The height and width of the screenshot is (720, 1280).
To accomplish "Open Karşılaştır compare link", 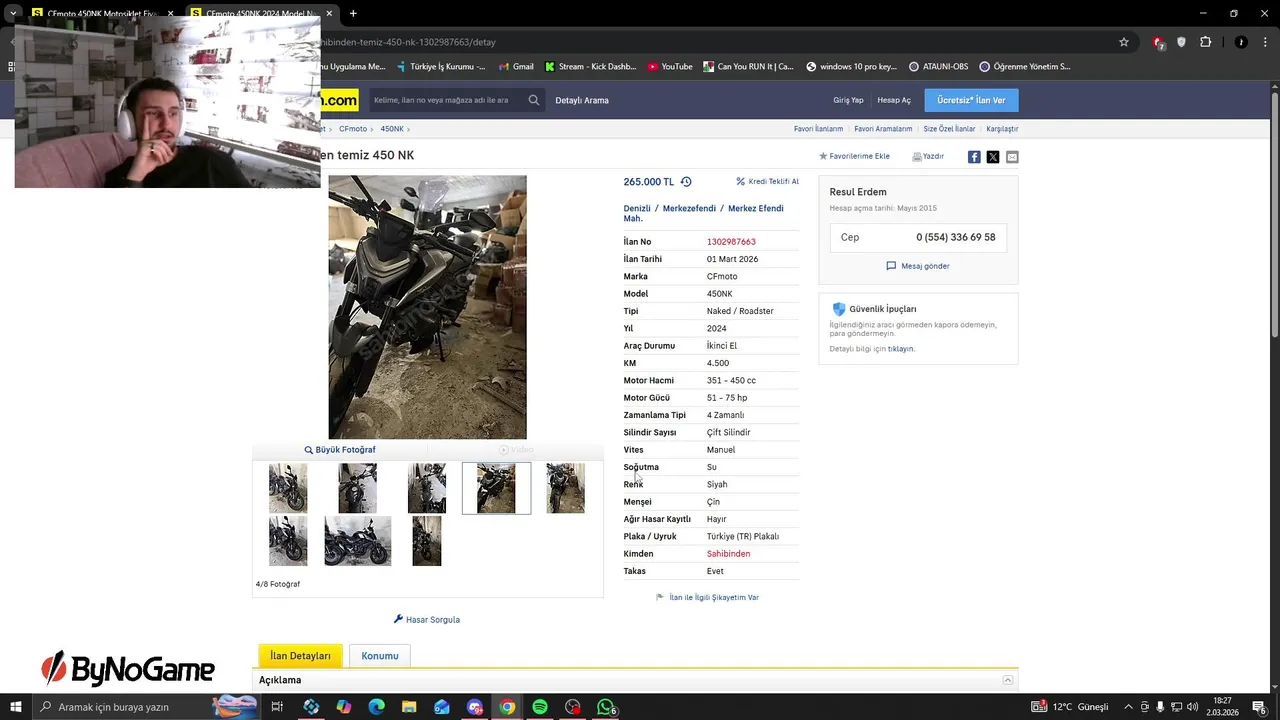I will [1002, 129].
